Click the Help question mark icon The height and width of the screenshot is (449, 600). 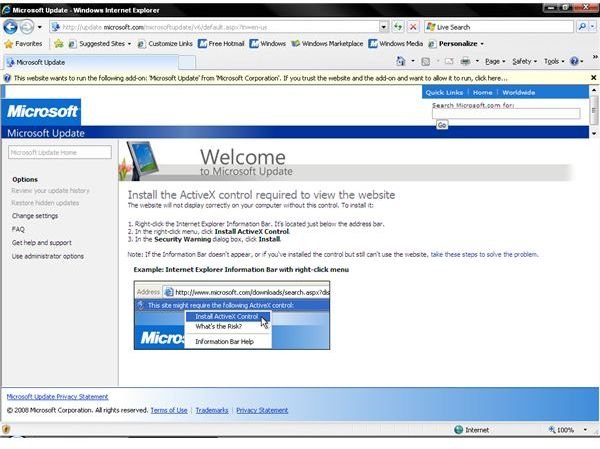tap(574, 61)
